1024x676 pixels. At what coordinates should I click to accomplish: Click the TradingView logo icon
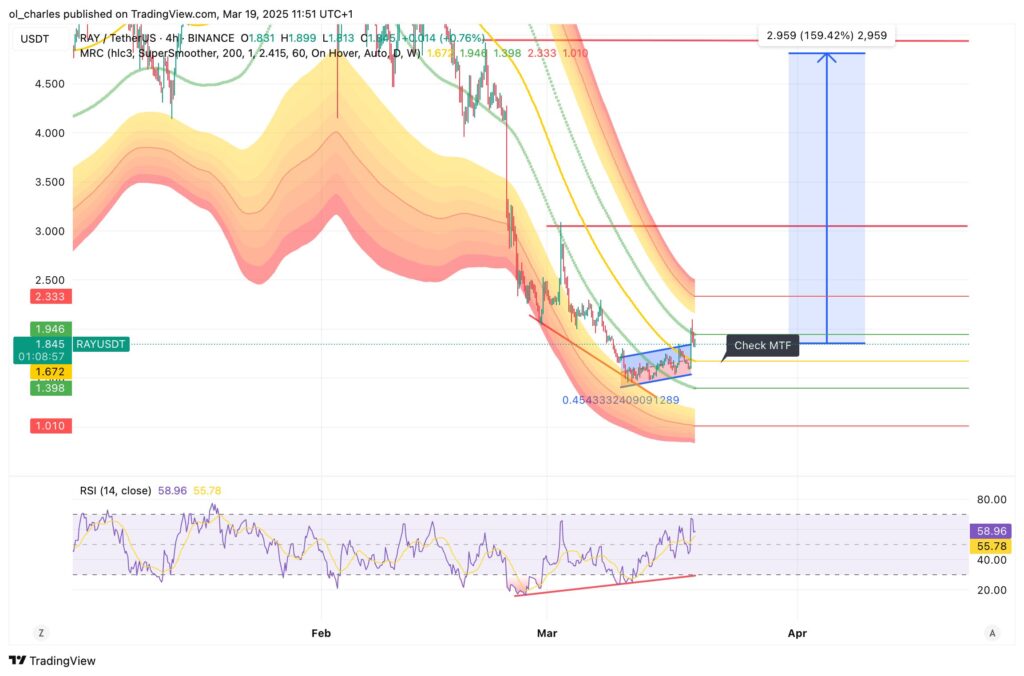(x=17, y=661)
